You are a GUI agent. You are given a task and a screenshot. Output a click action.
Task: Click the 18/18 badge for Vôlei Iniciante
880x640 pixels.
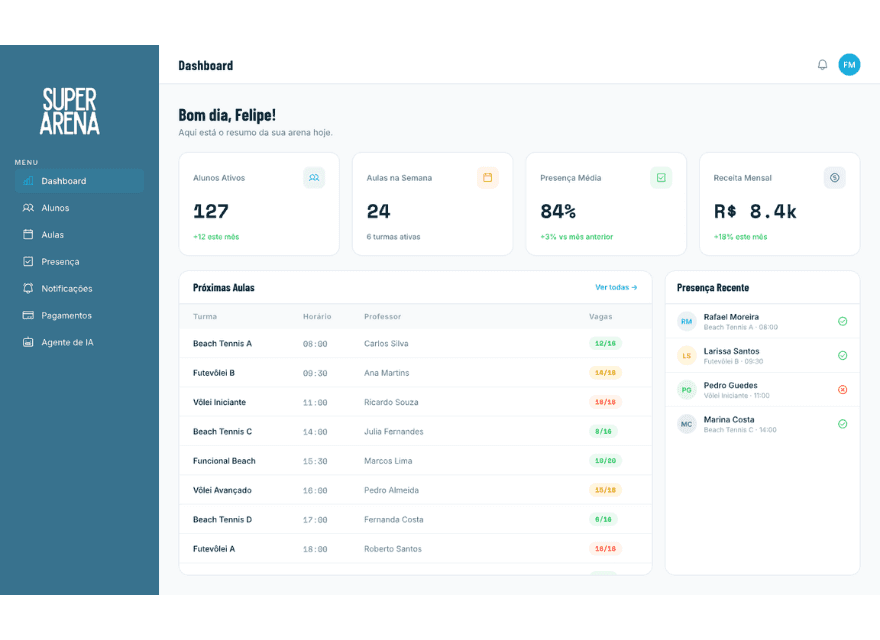point(605,402)
